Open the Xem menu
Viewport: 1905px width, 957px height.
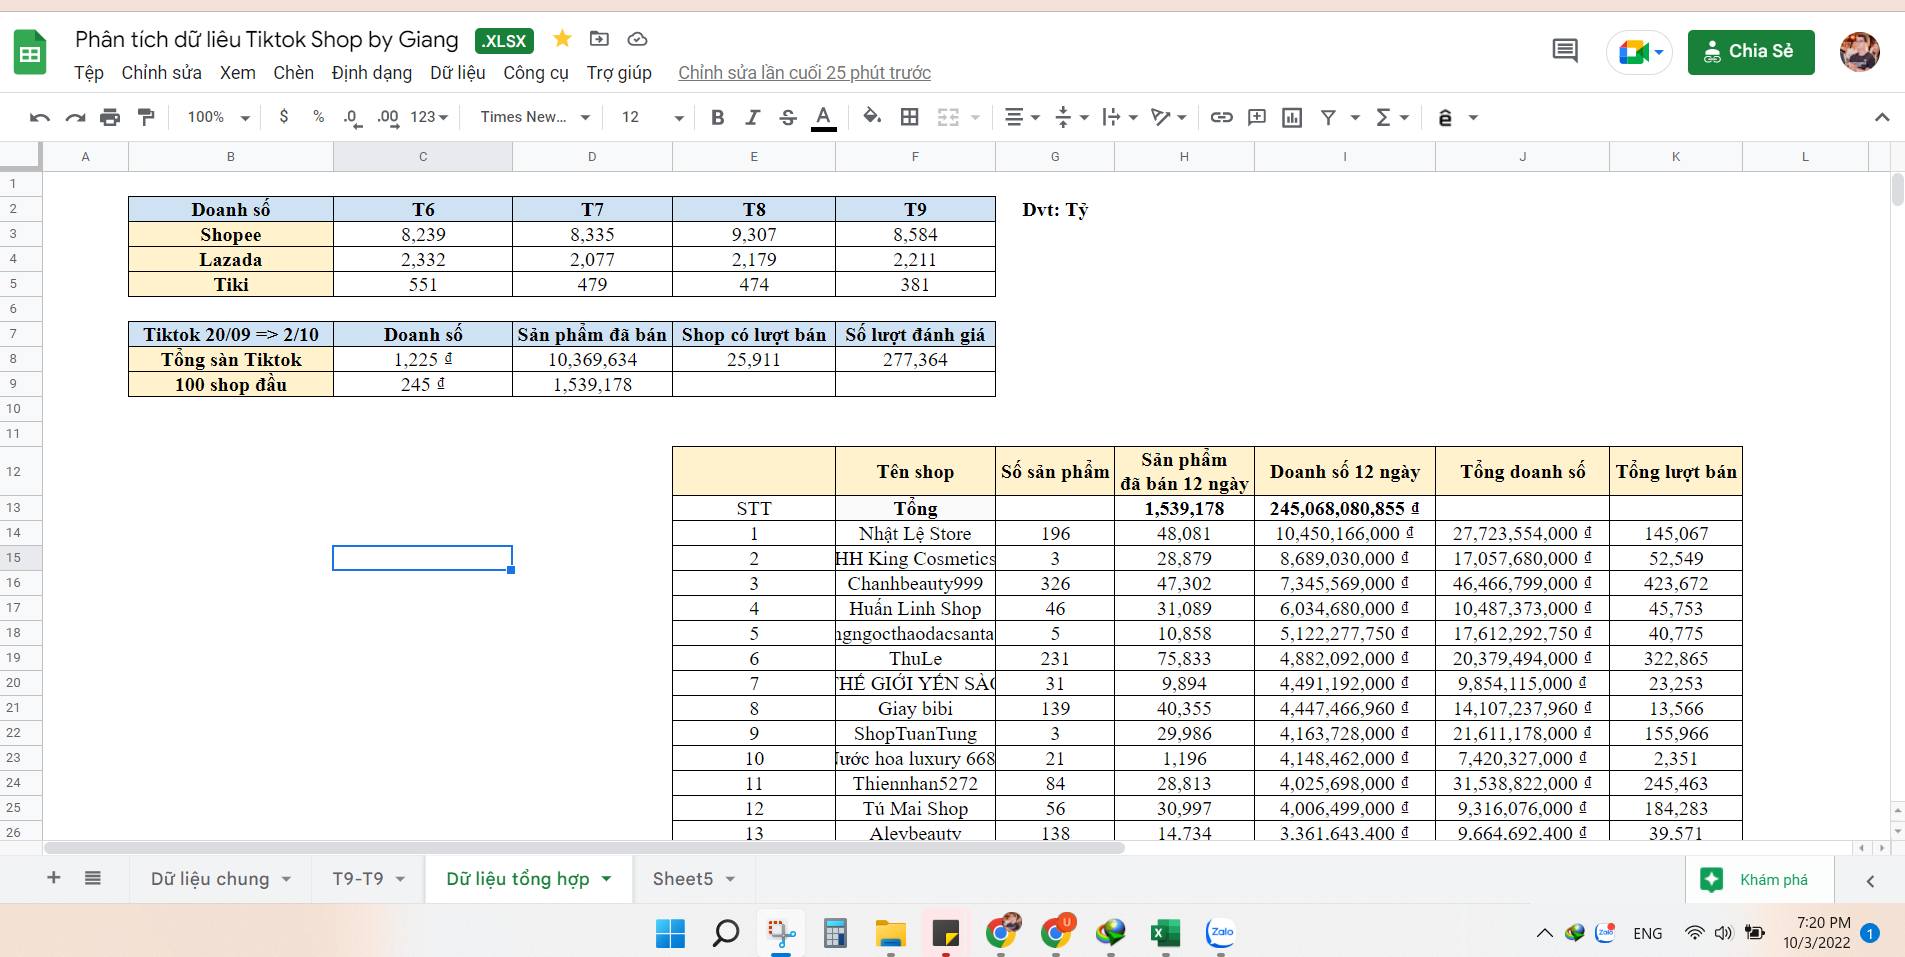click(237, 73)
